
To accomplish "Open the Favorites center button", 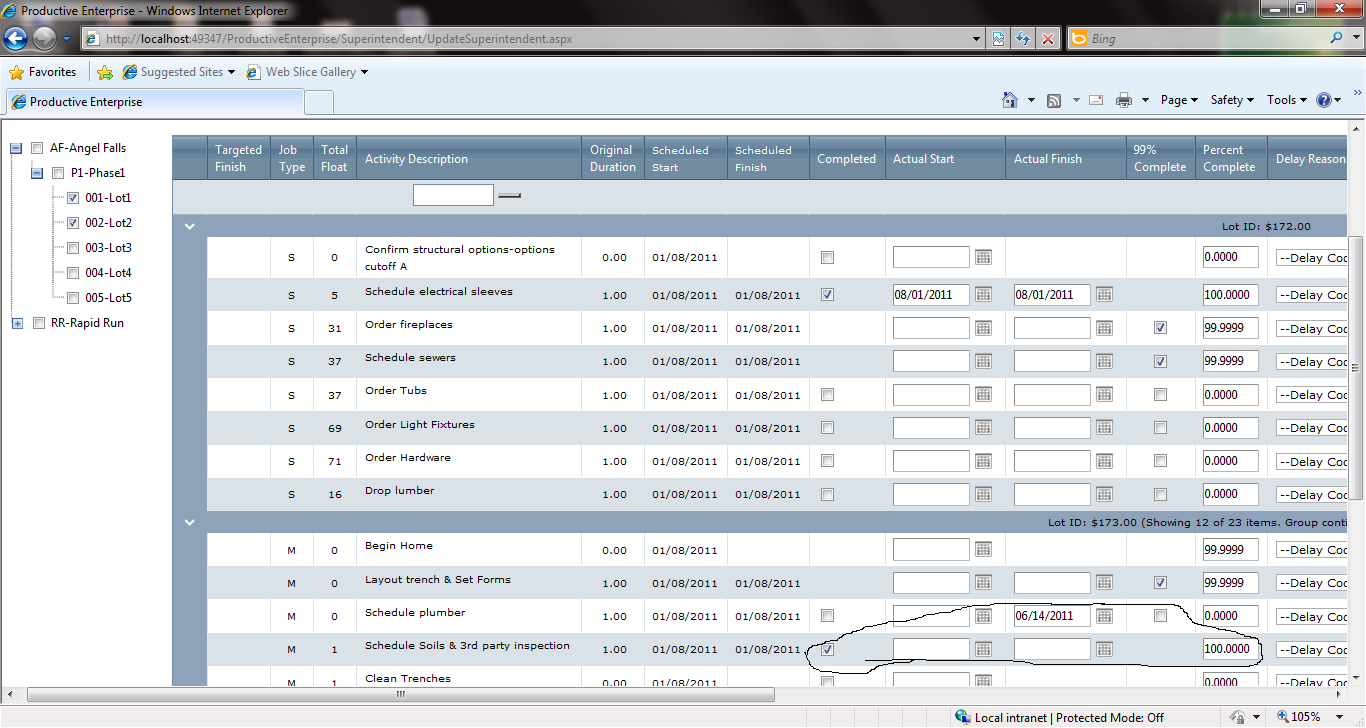I will pyautogui.click(x=43, y=72).
